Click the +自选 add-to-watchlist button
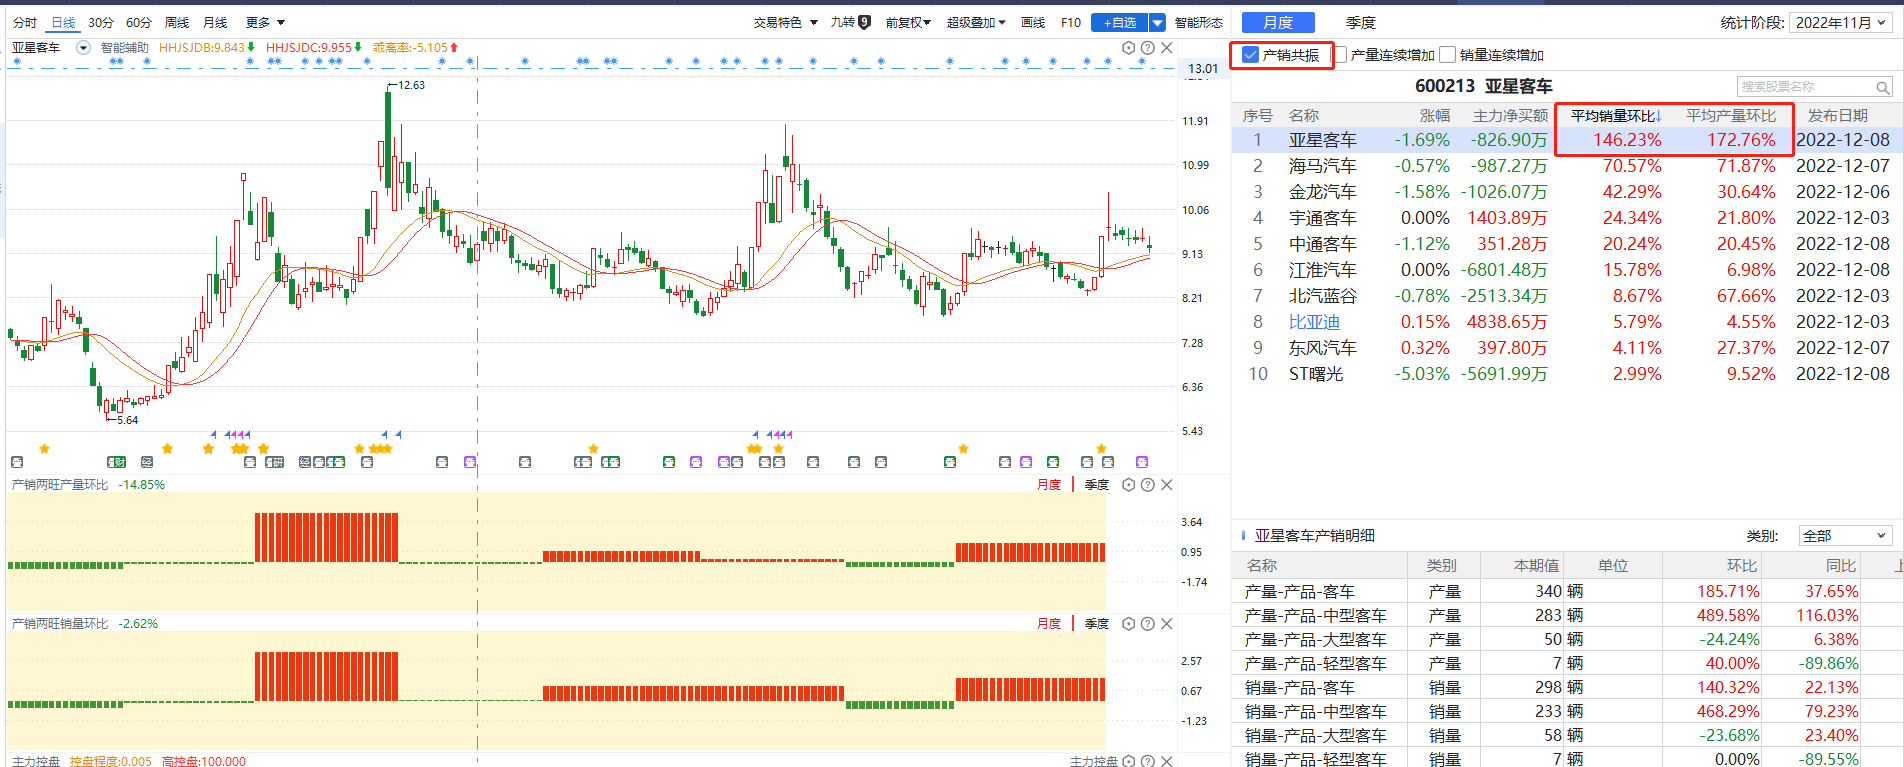Image resolution: width=1904 pixels, height=767 pixels. click(1120, 22)
